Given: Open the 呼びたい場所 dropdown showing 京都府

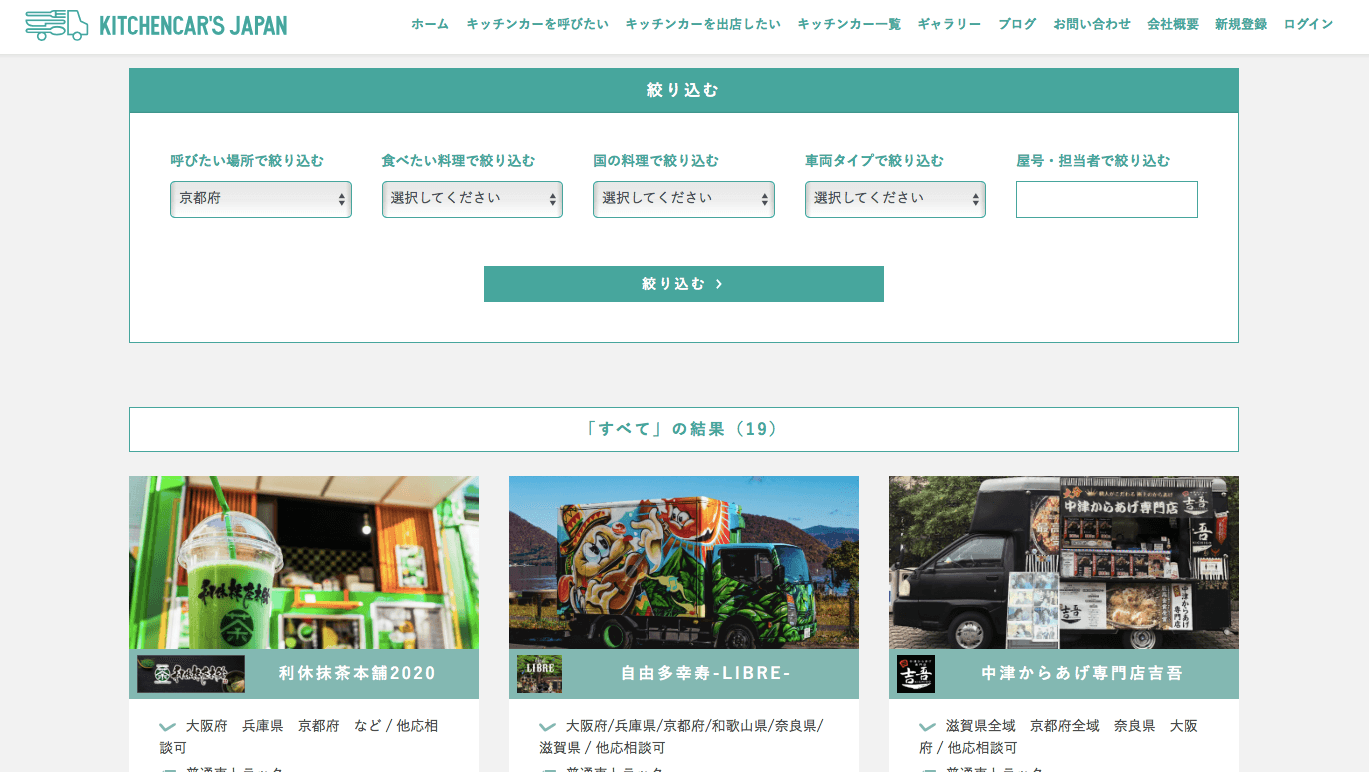Looking at the screenshot, I should point(260,199).
